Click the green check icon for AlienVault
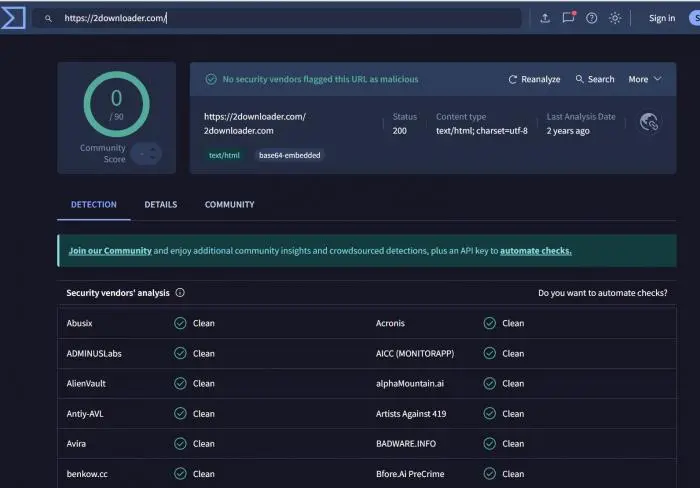Viewport: 700px width, 488px height. 180,383
